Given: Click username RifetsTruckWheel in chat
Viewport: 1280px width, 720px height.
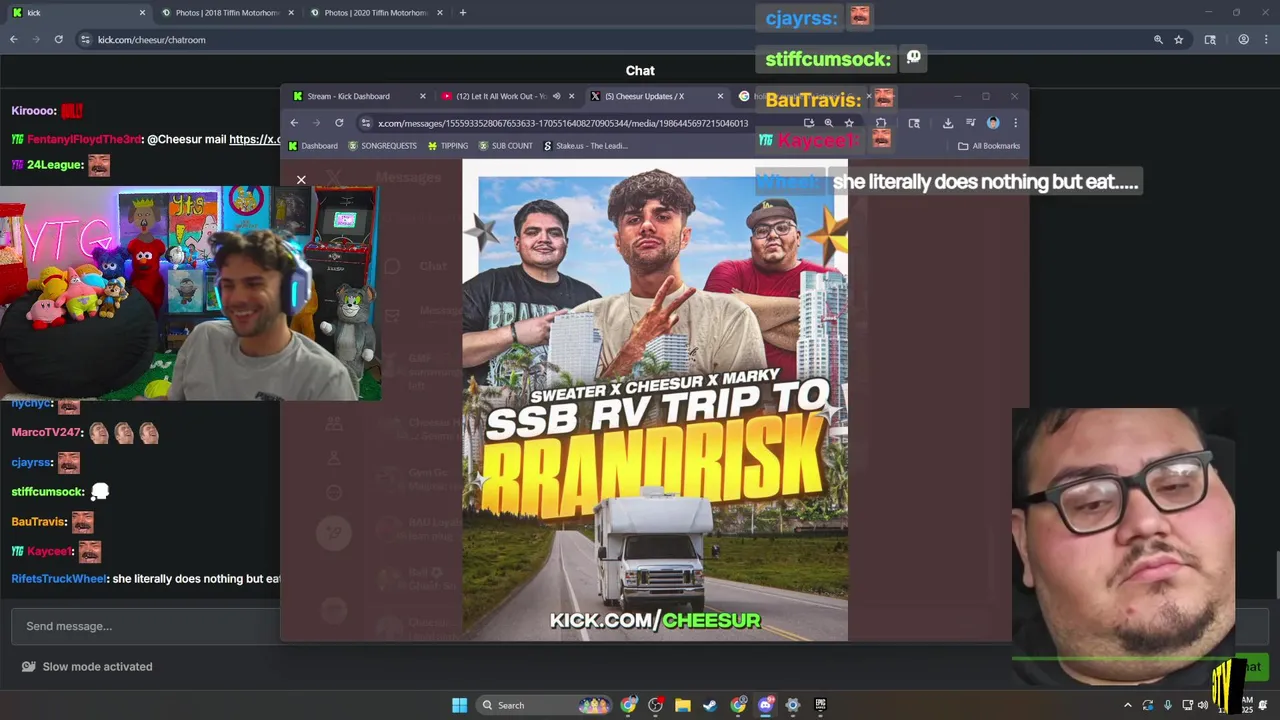Looking at the screenshot, I should [58, 579].
